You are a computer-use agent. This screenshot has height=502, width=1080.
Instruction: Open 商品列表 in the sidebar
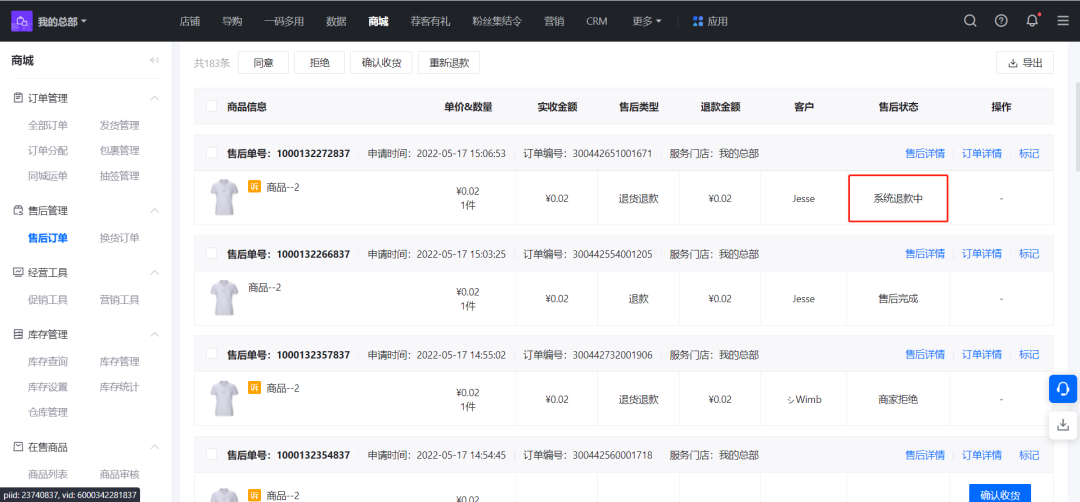(x=48, y=474)
